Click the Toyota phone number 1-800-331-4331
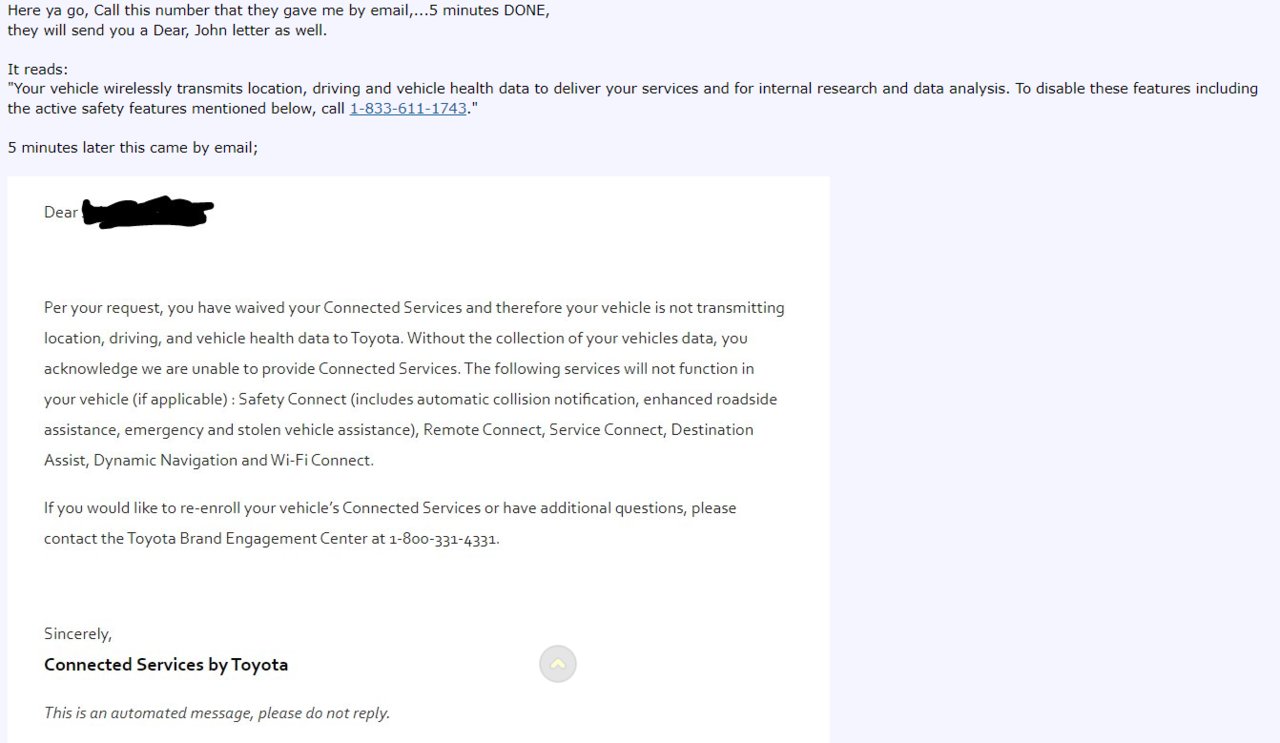This screenshot has width=1280, height=743. tap(443, 538)
